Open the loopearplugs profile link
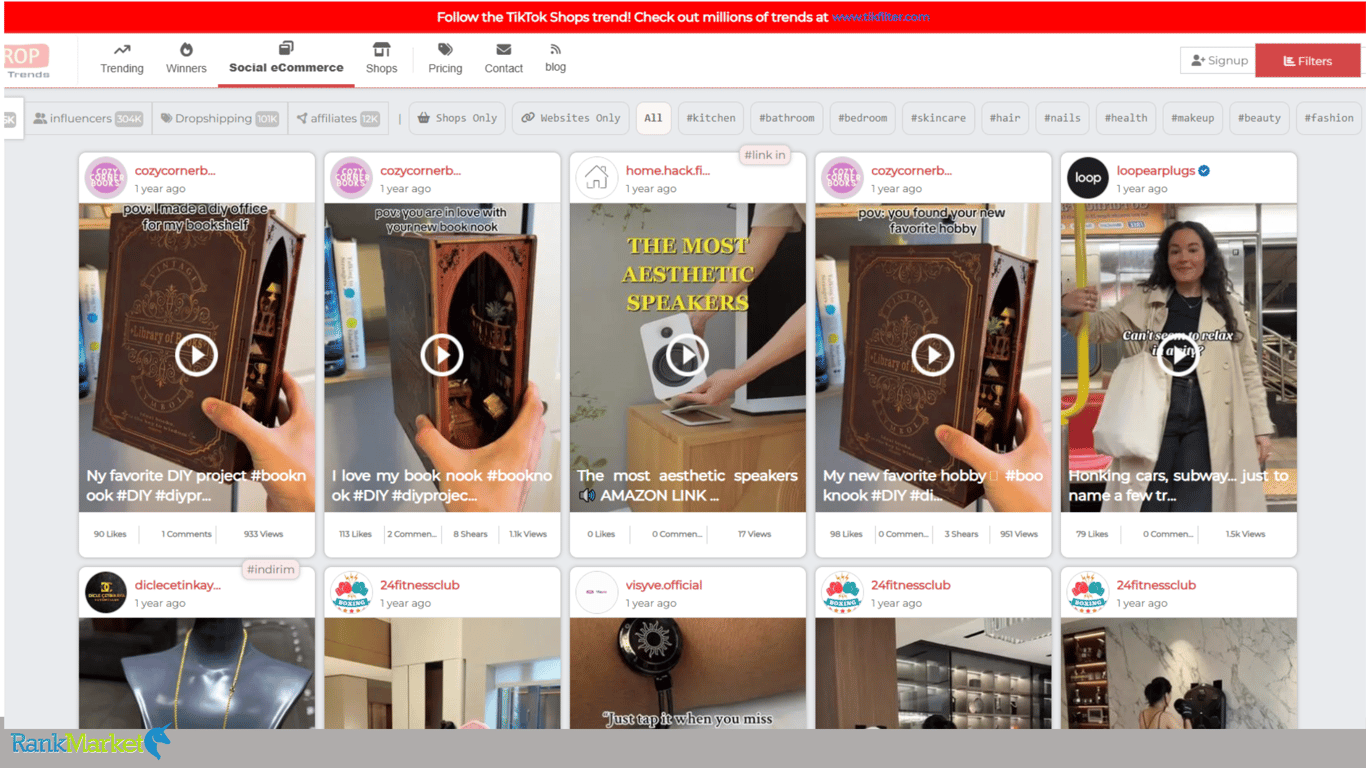The height and width of the screenshot is (768, 1366). pos(1155,171)
